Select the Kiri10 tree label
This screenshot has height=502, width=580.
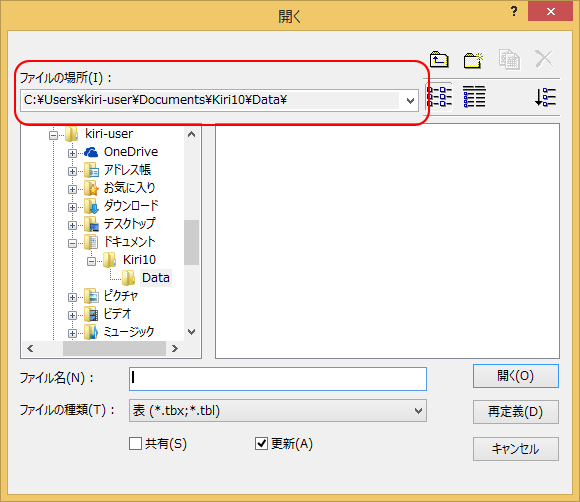tap(139, 260)
